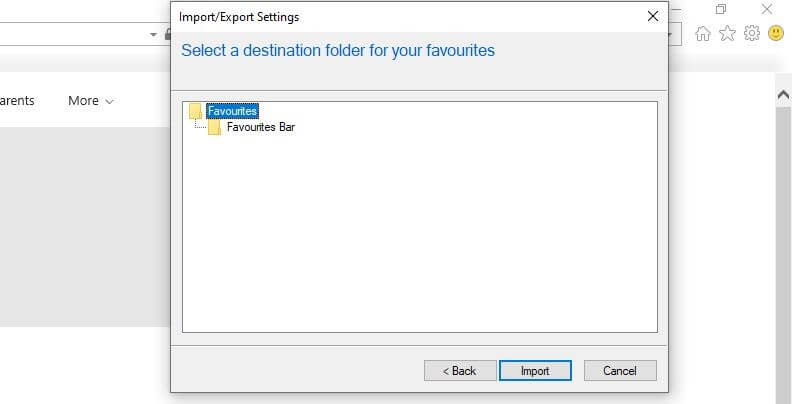Click the Import button
The width and height of the screenshot is (792, 404).
535,371
